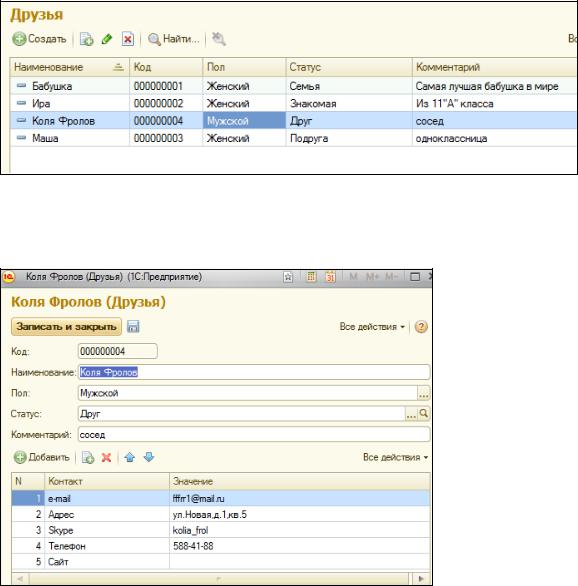
Task: Open the calendar icon in title bar
Action: click(x=330, y=277)
